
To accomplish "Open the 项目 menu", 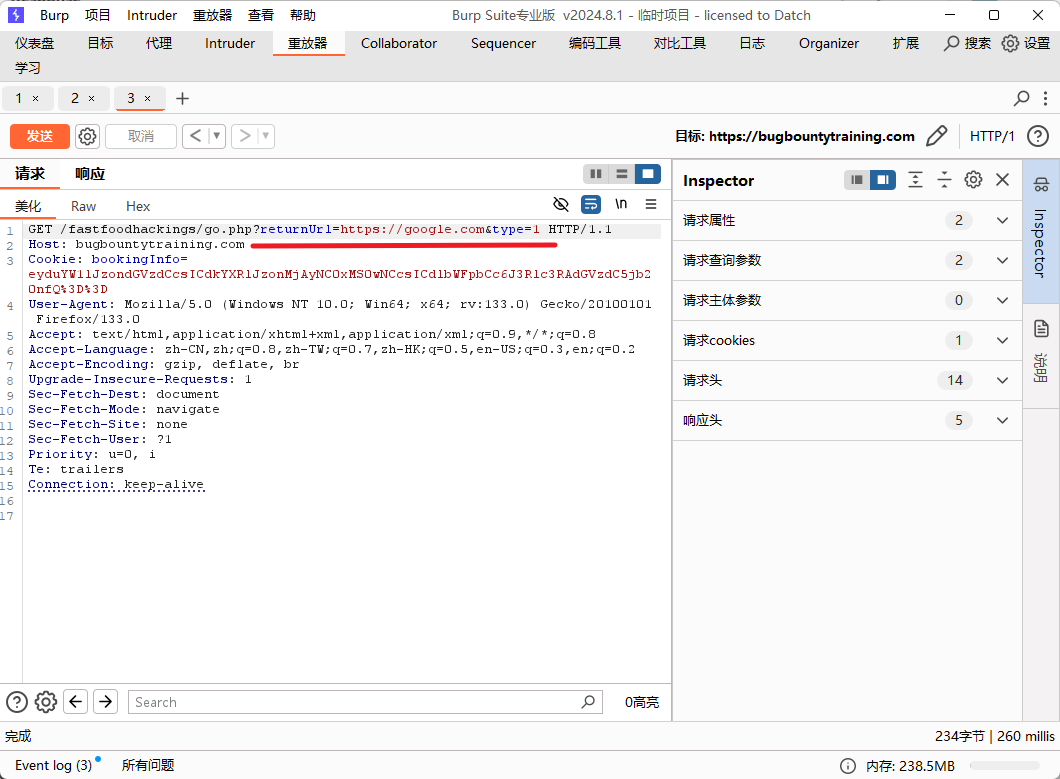I will 97,15.
